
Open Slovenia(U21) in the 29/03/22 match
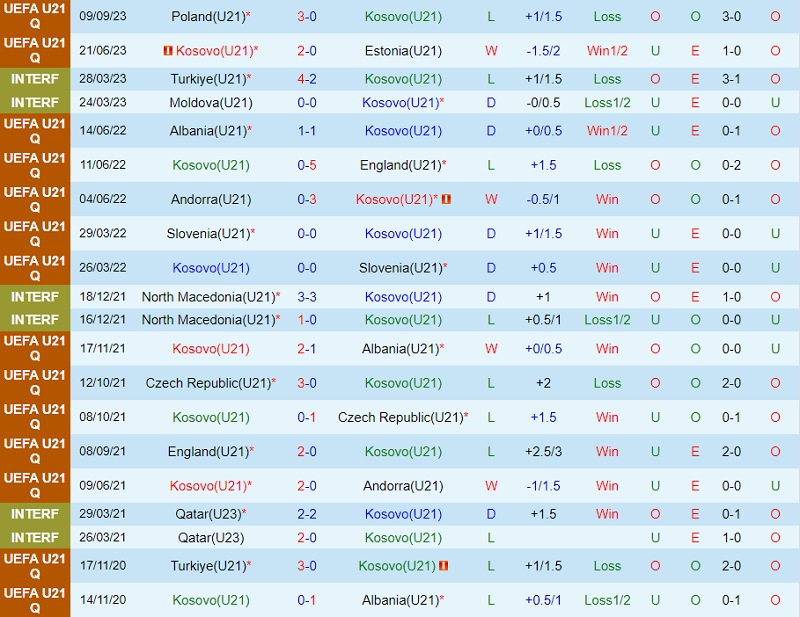207,234
